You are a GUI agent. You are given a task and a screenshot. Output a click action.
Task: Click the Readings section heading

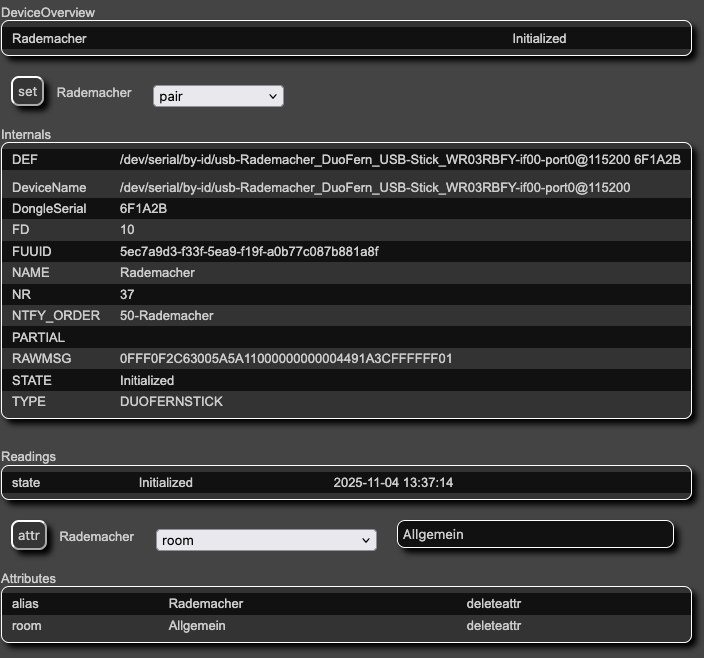[29, 456]
